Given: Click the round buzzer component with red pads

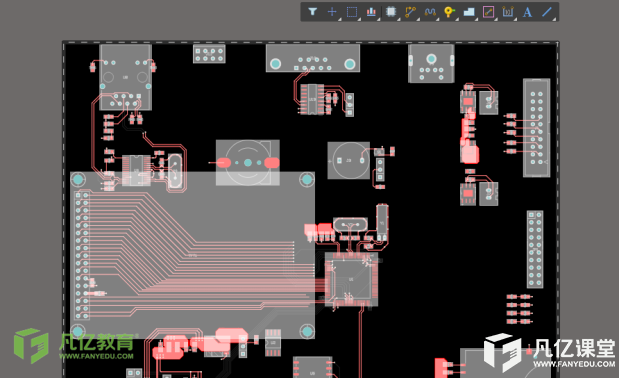Looking at the screenshot, I should point(248,162).
